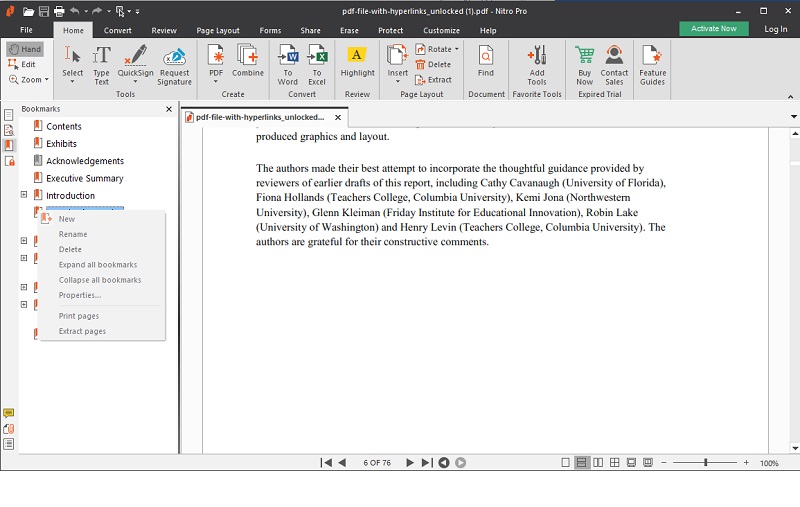Click the Redo arrow icon

[97, 11]
